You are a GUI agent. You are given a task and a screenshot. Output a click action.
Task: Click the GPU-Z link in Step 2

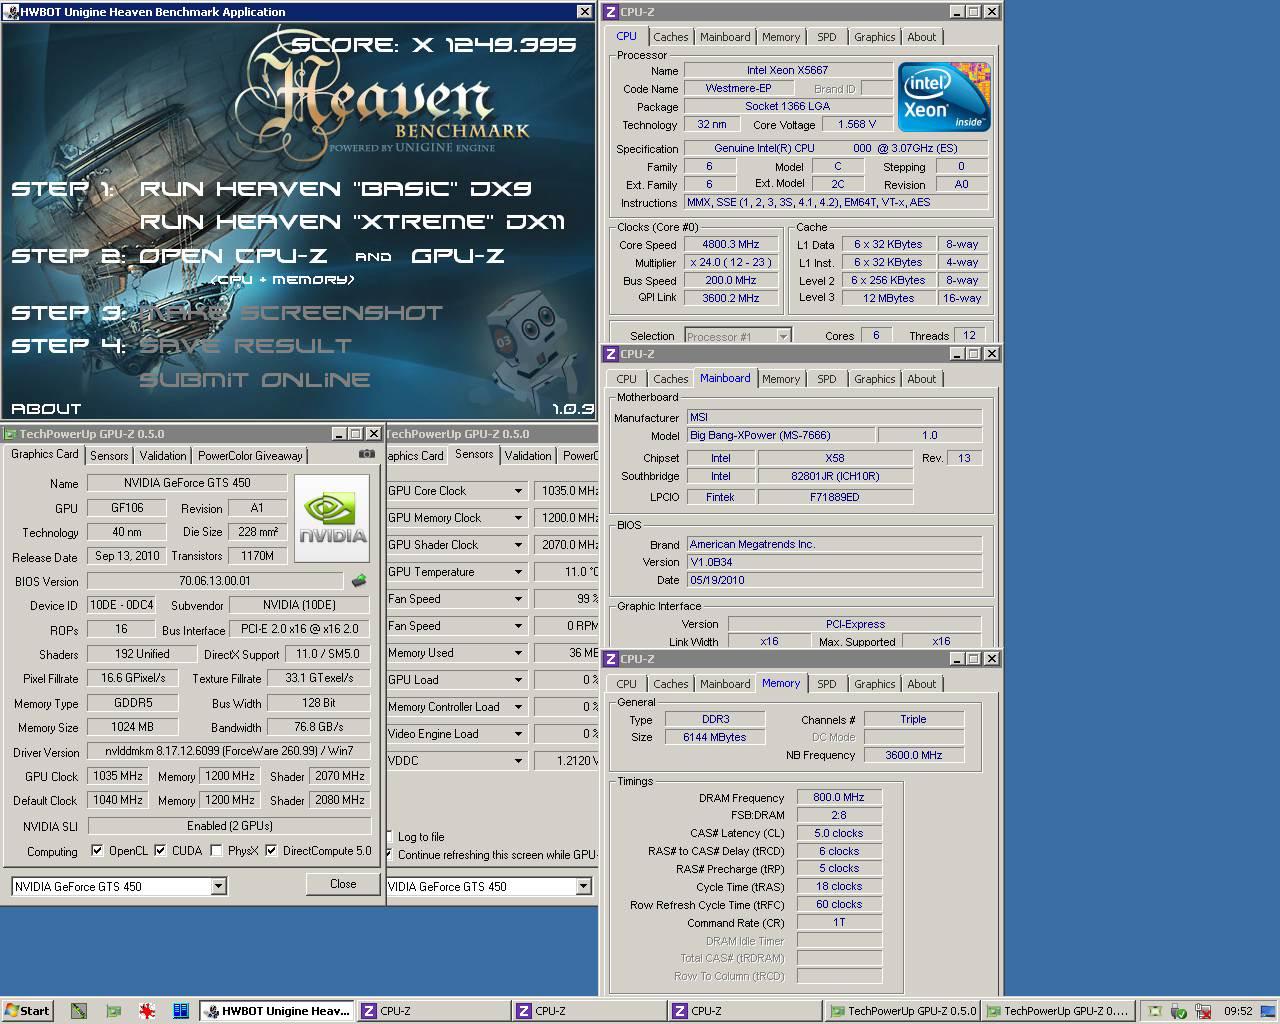[x=458, y=256]
